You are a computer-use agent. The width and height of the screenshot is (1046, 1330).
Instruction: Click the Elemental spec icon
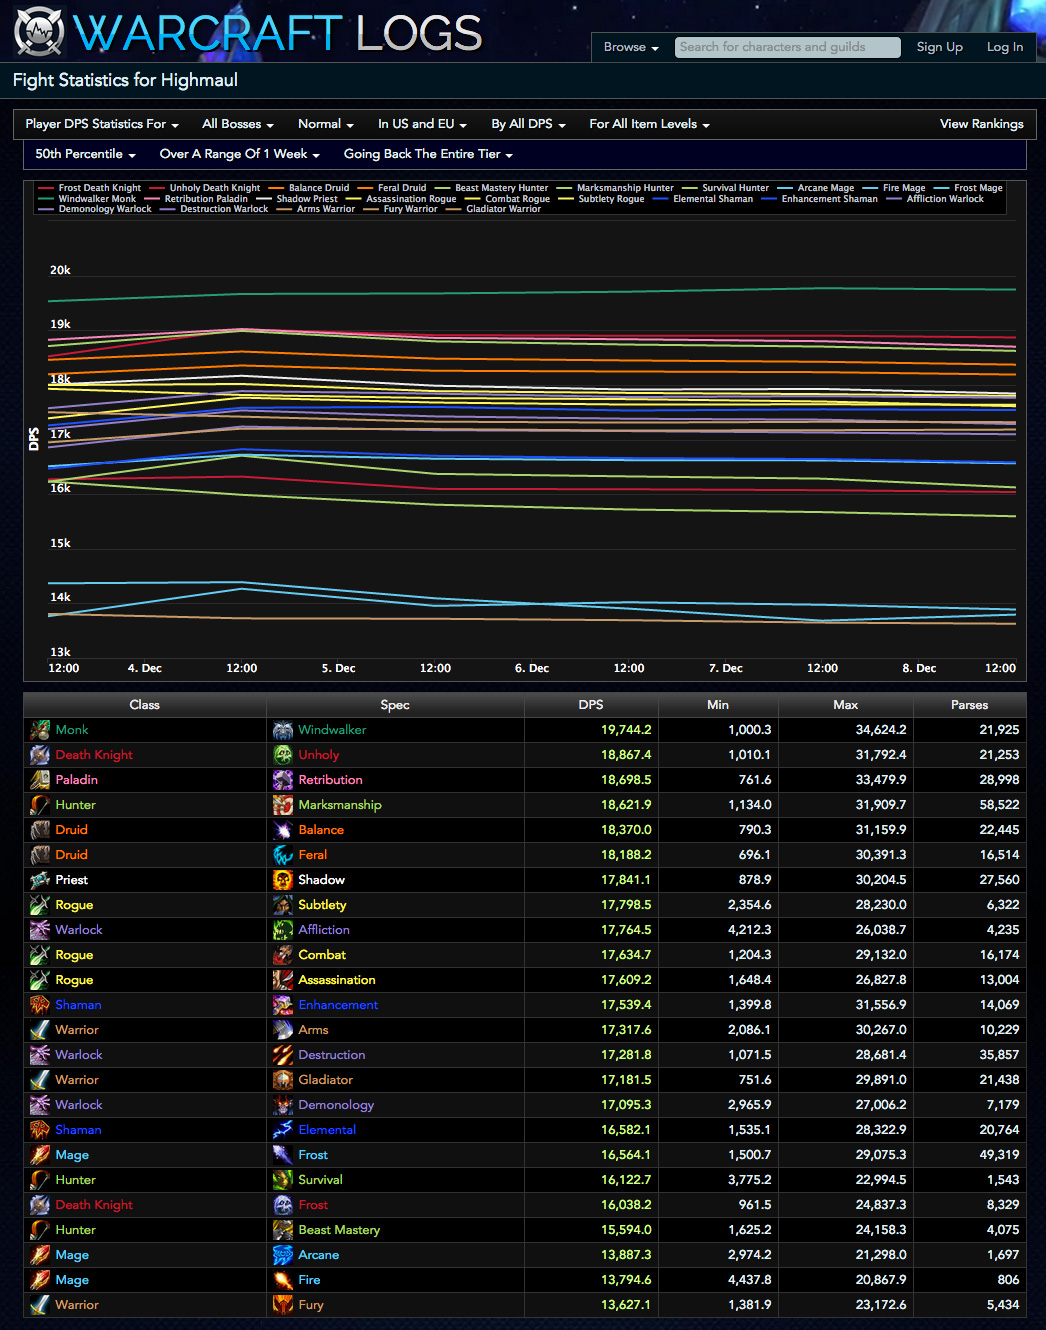coord(283,1130)
